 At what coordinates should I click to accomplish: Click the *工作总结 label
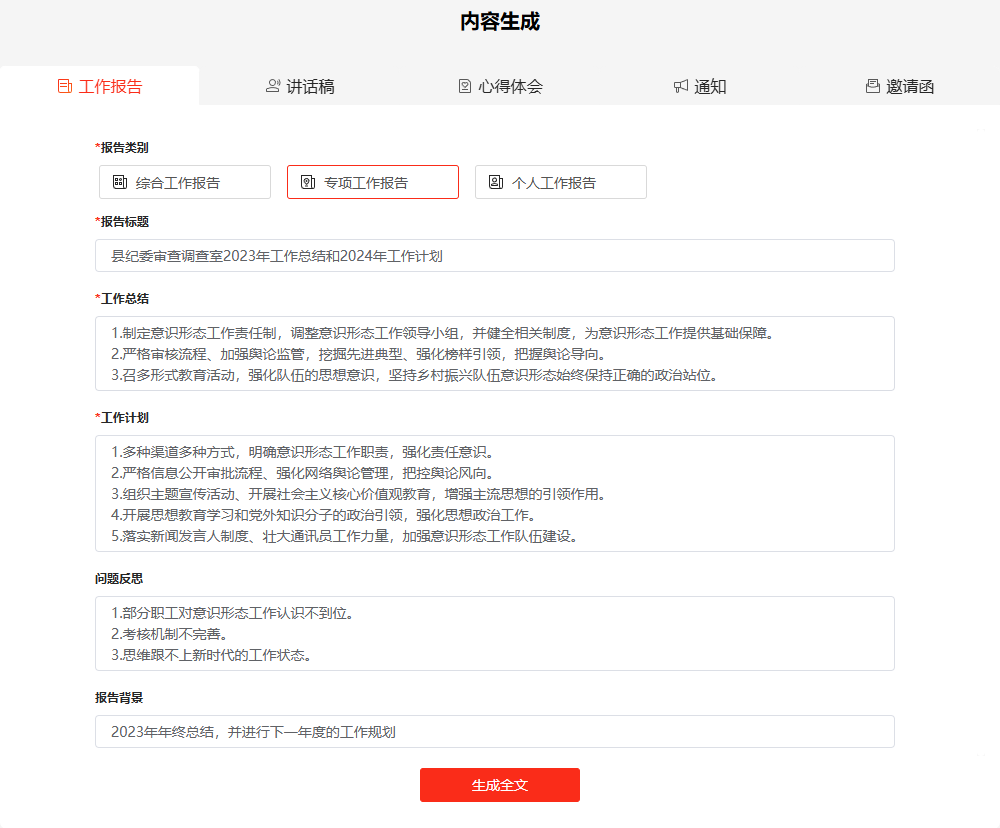(122, 299)
